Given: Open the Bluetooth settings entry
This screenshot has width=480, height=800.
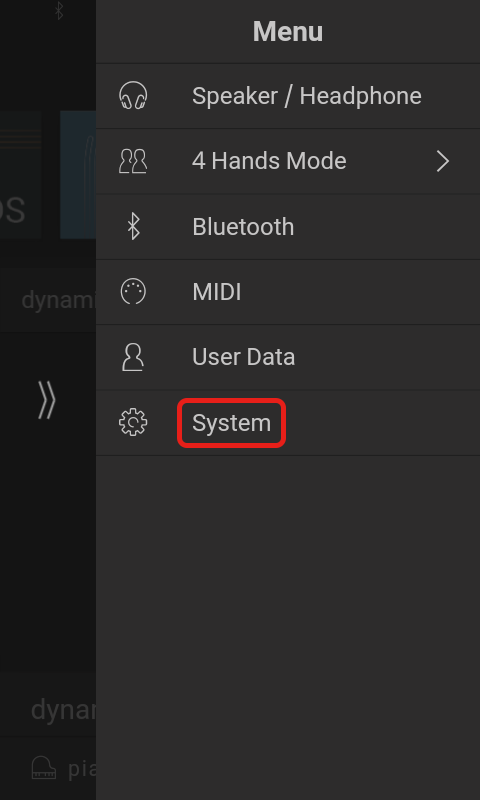Looking at the screenshot, I should pos(288,227).
